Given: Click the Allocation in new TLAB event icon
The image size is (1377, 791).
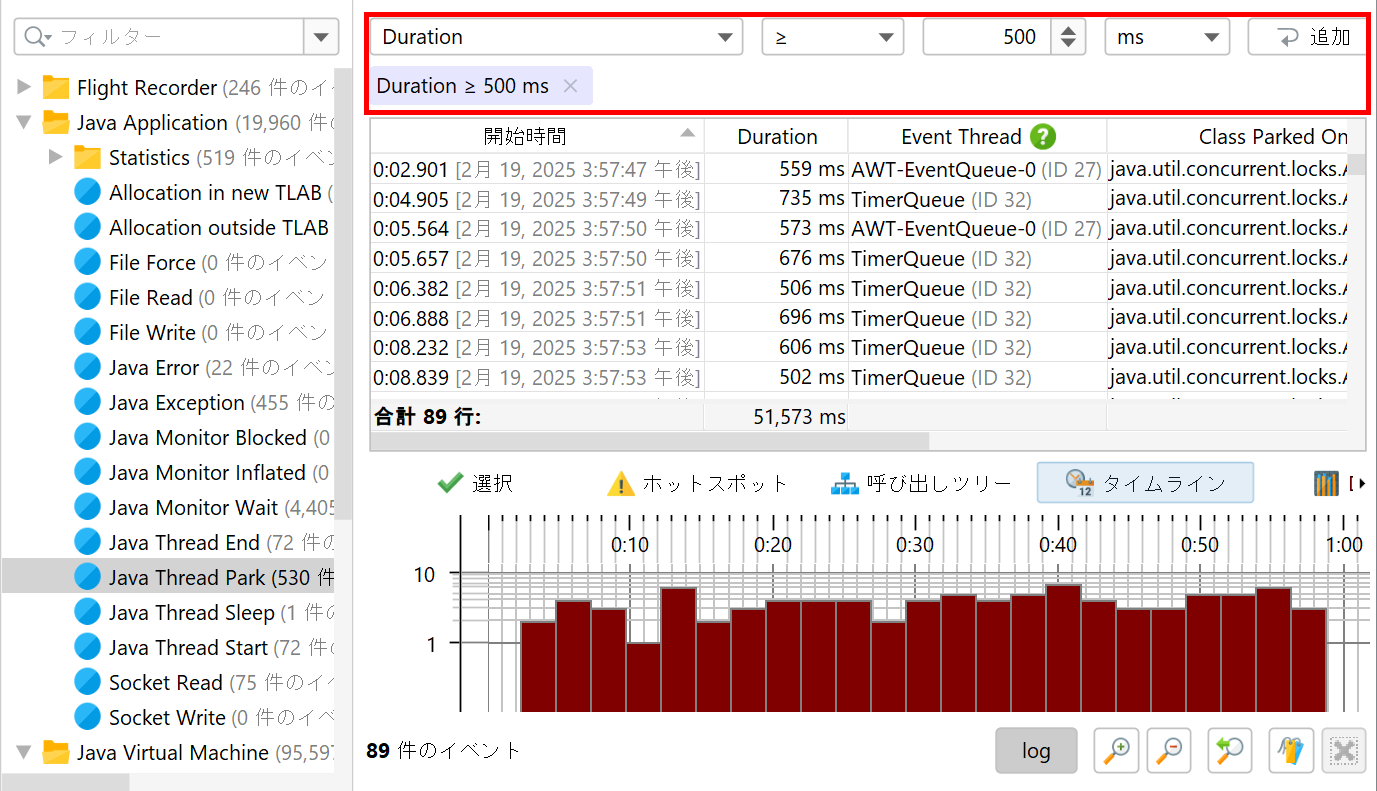Looking at the screenshot, I should click(88, 193).
